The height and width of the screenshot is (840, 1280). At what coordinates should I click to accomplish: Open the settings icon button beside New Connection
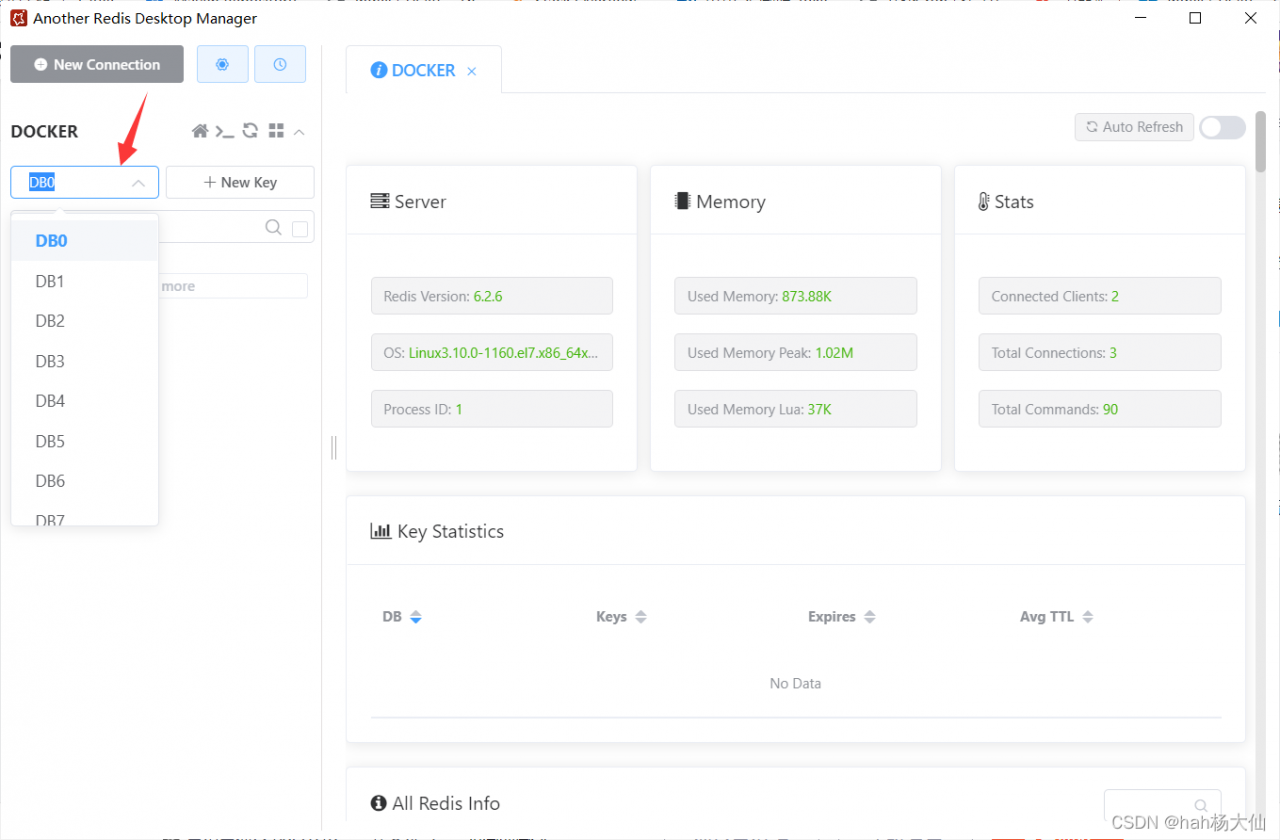(222, 64)
